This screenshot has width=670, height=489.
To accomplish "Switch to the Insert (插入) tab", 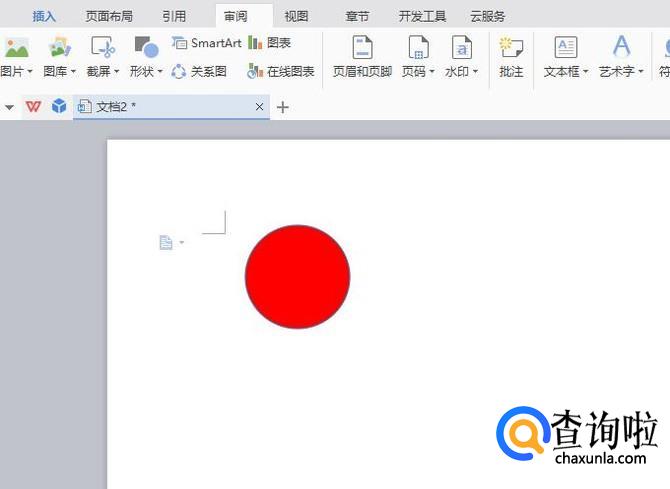I will pos(44,16).
